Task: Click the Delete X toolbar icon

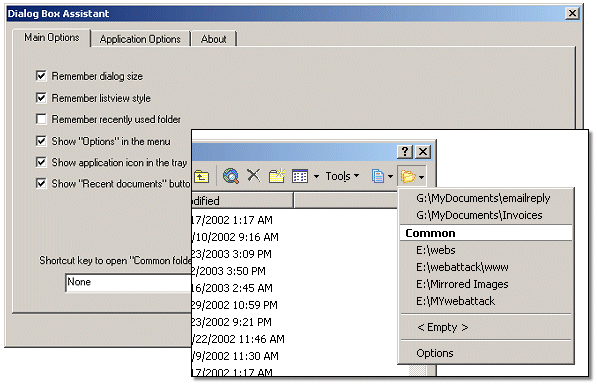Action: pyautogui.click(x=254, y=176)
